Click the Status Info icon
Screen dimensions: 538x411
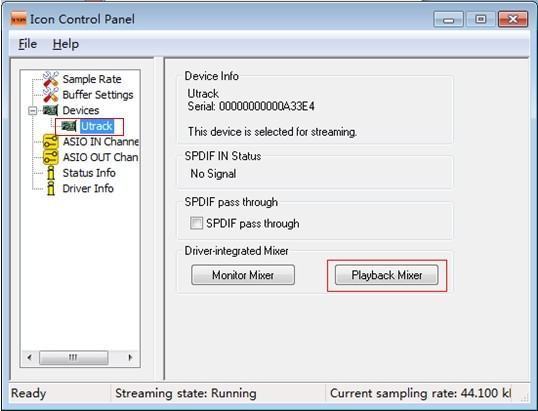51,173
